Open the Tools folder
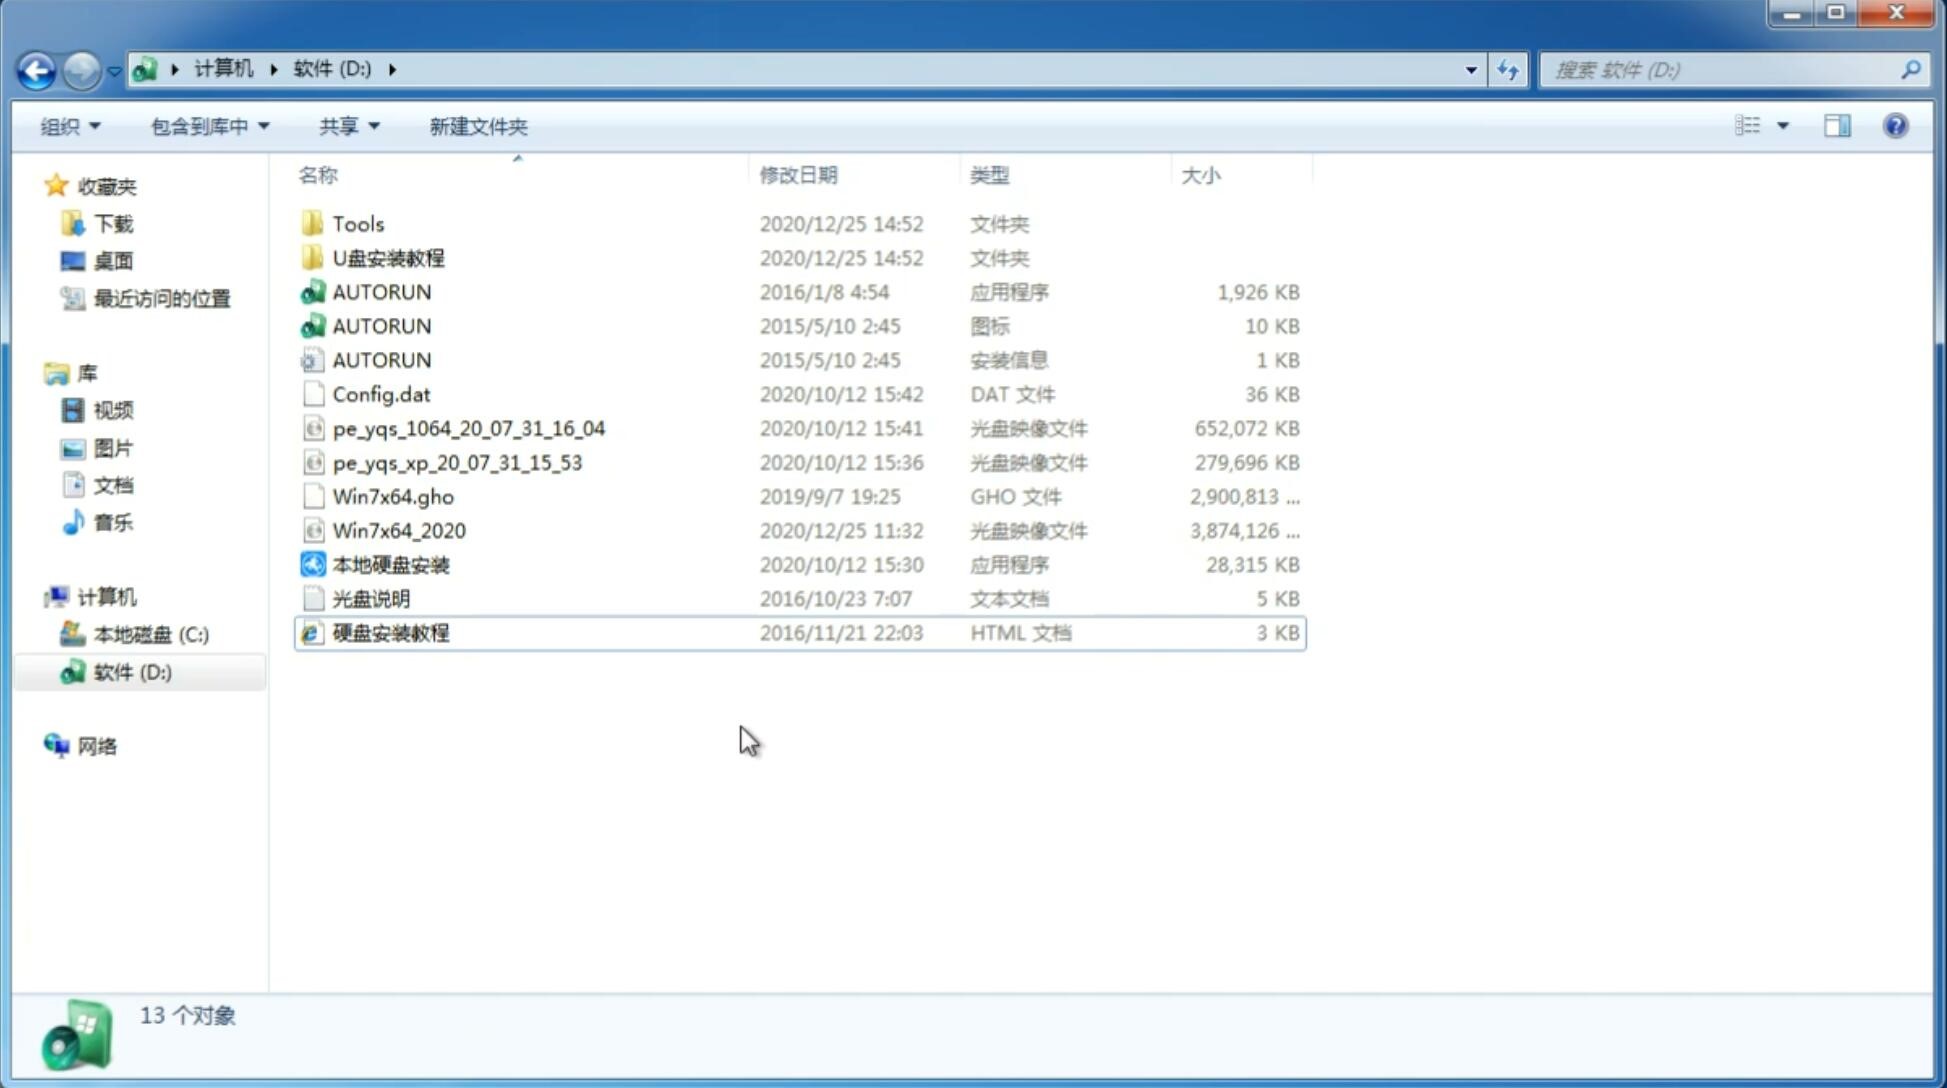This screenshot has height=1088, width=1947. click(x=356, y=223)
